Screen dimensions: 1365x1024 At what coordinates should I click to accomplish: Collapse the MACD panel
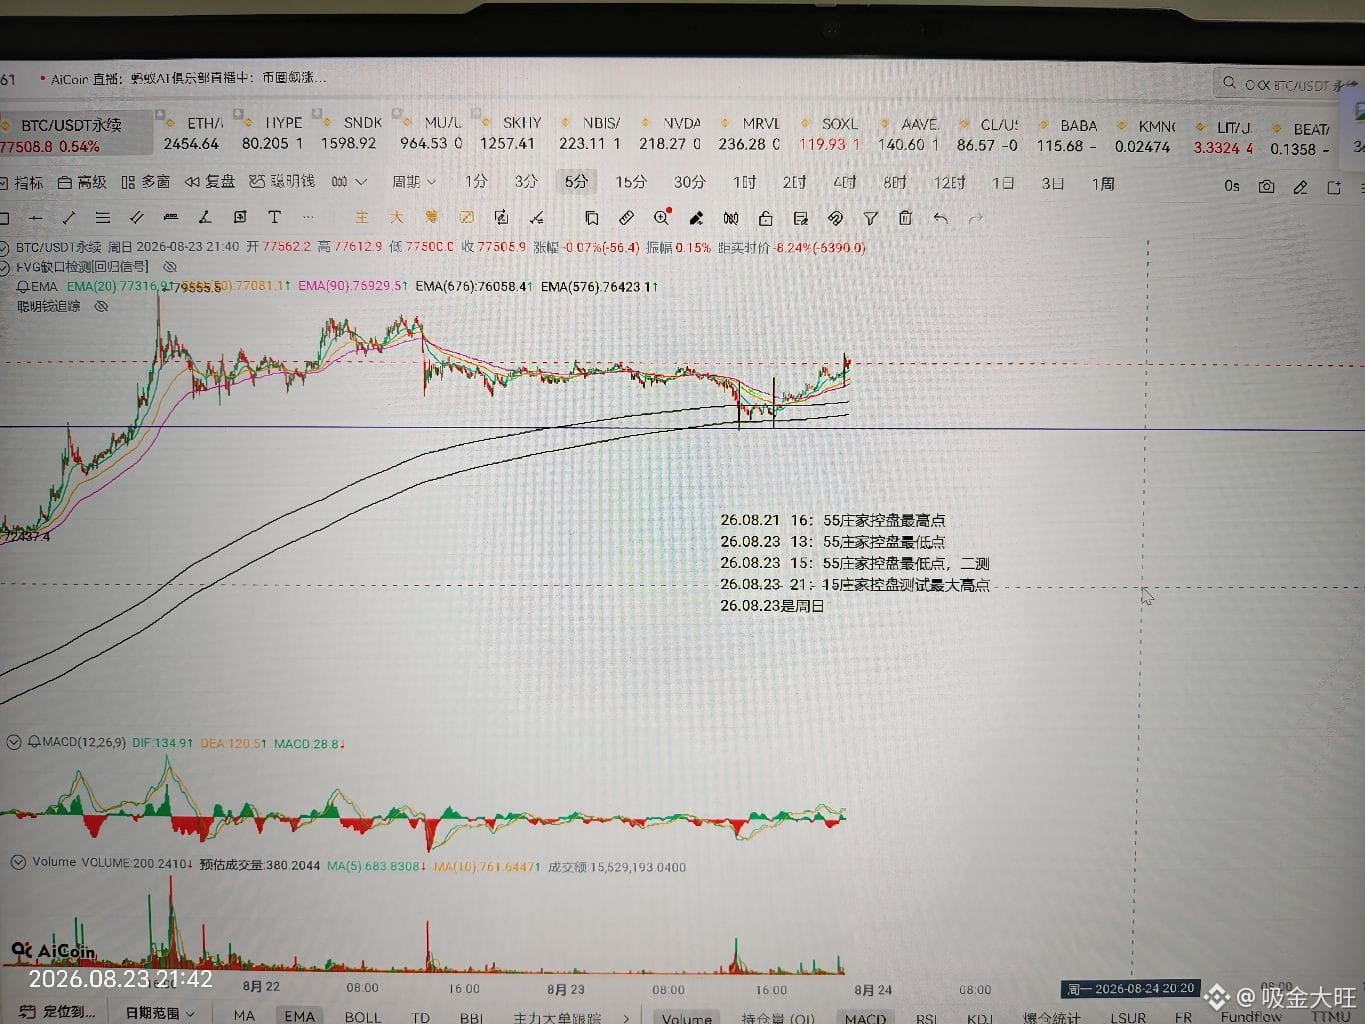coord(14,742)
